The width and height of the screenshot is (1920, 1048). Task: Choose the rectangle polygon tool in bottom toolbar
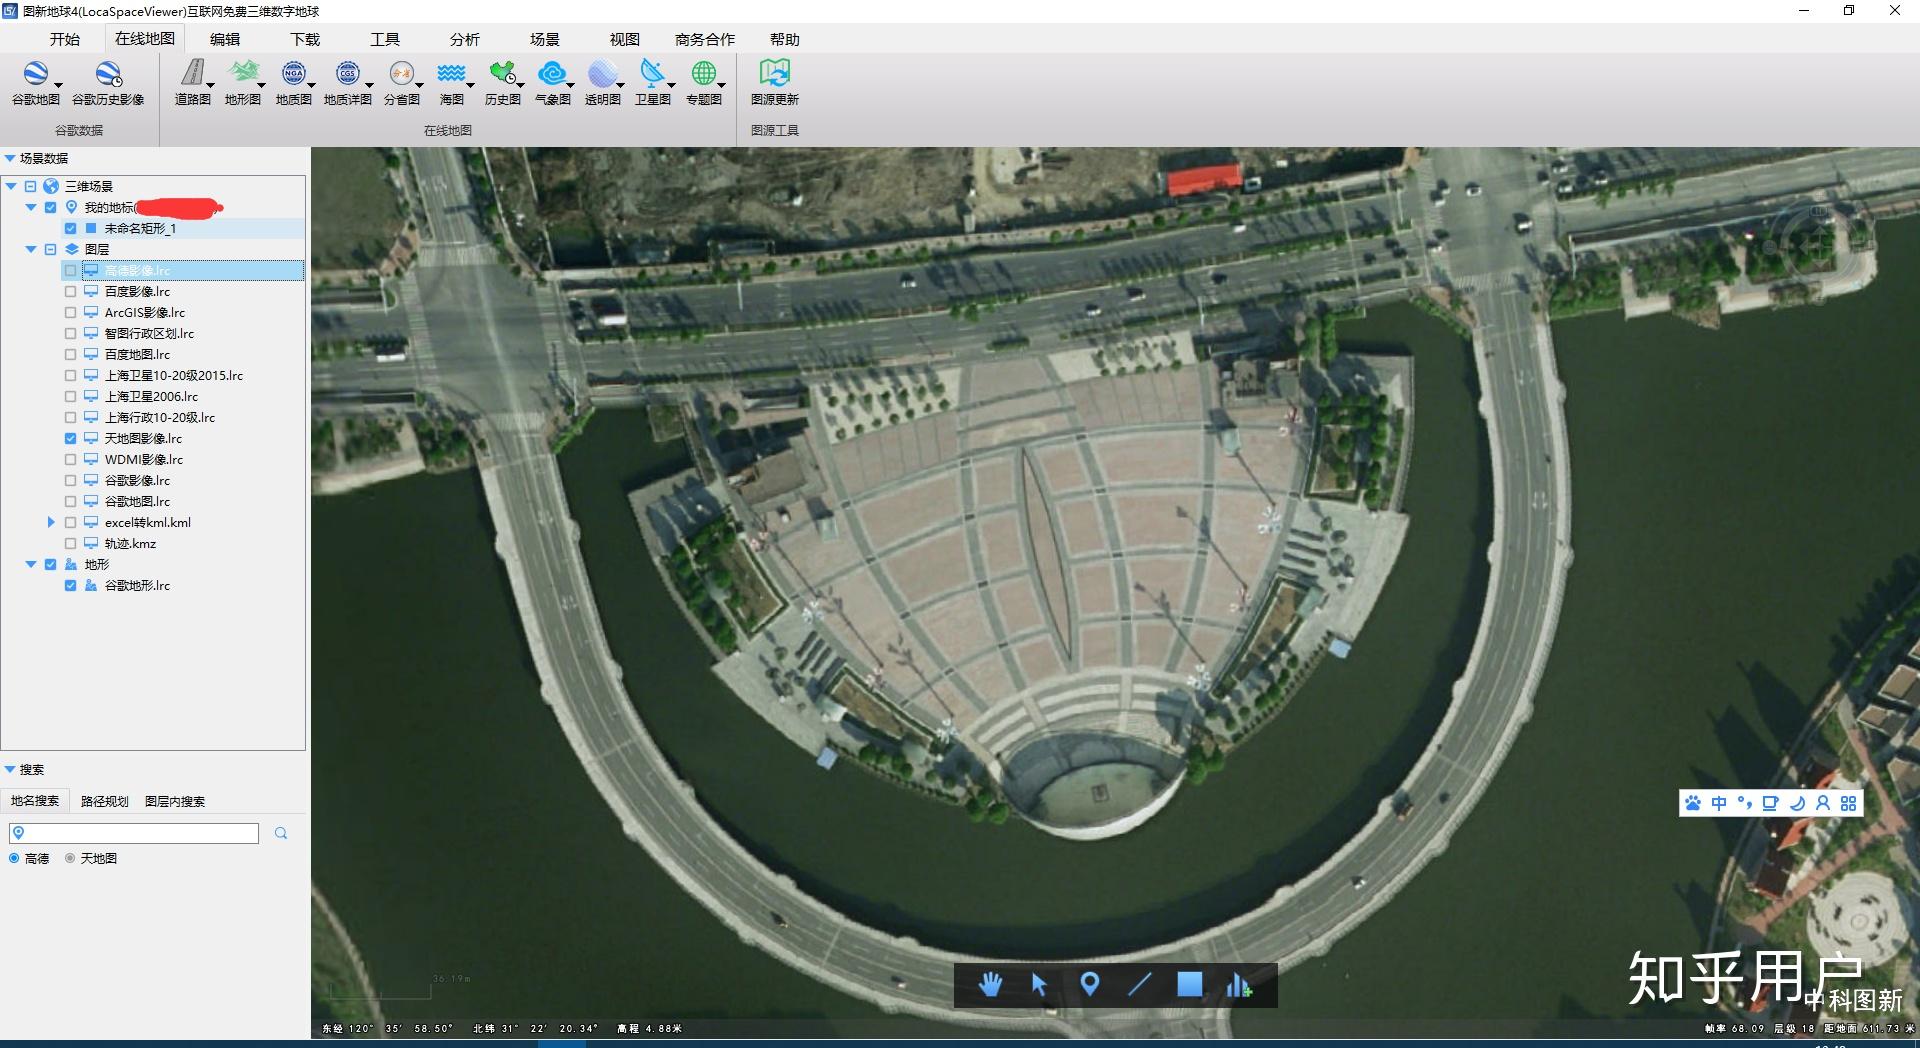(x=1189, y=984)
